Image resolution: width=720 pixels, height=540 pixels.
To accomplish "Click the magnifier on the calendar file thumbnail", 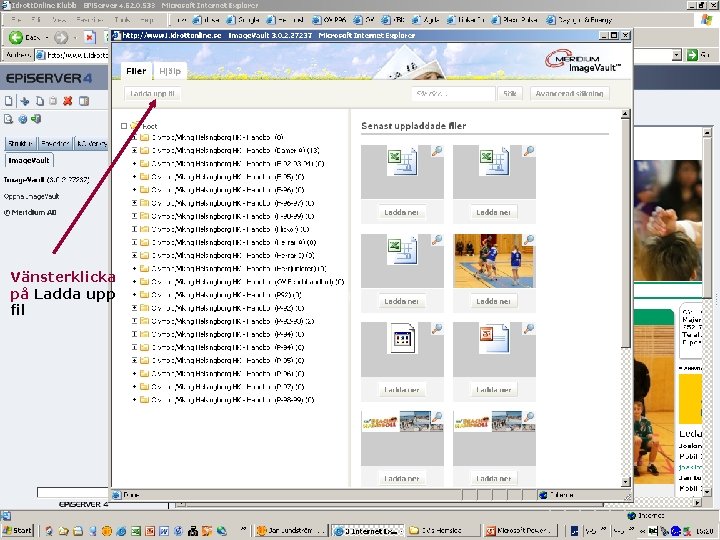I will pyautogui.click(x=437, y=328).
